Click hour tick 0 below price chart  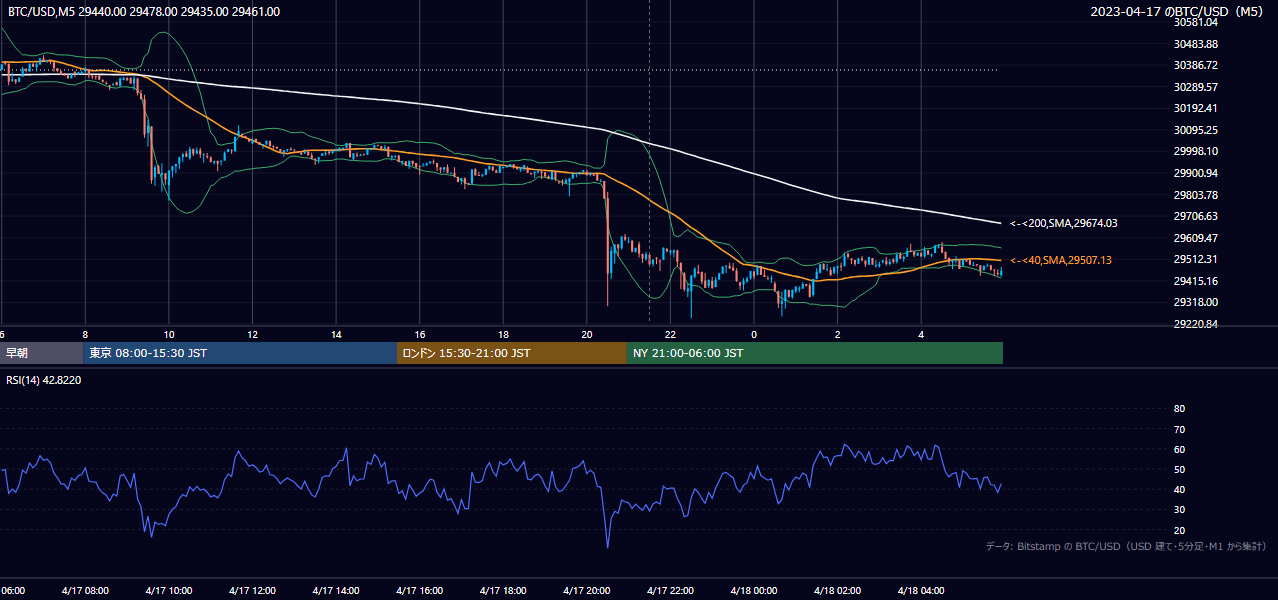coord(754,334)
